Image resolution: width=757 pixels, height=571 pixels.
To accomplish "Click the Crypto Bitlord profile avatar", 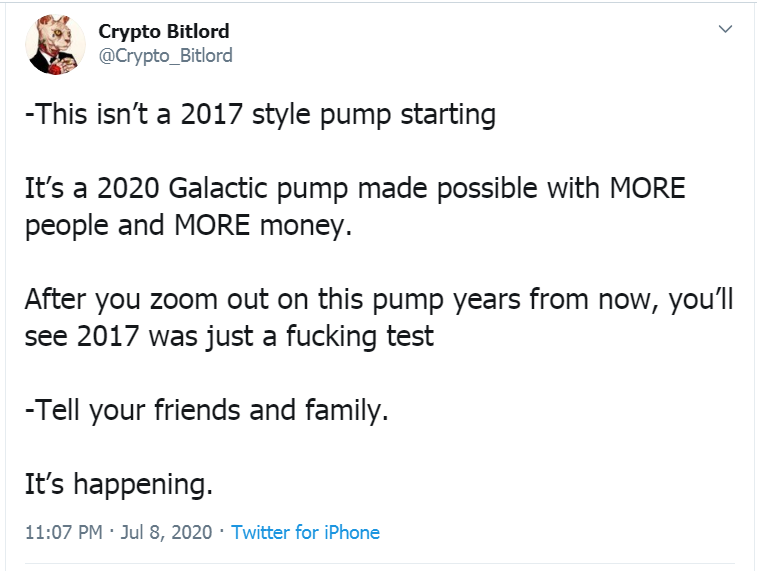I will [56, 44].
